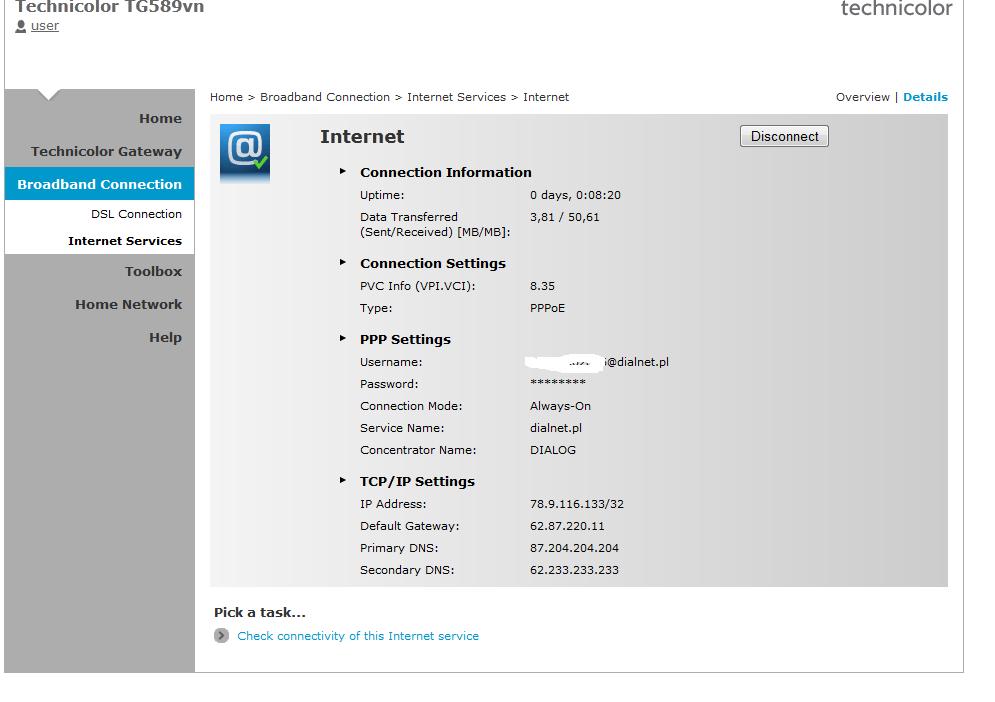The width and height of the screenshot is (995, 702).
Task: Go to Internet Services breadcrumb link
Action: click(x=456, y=97)
